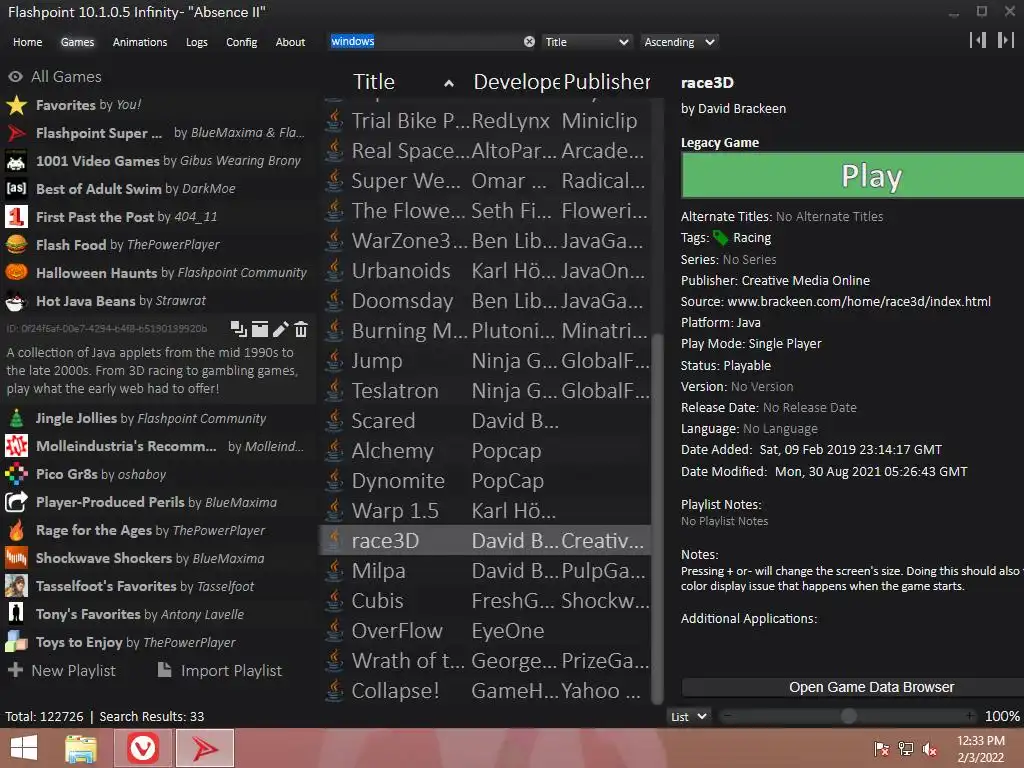Open Tony's Favorites playlist
1024x768 pixels.
[x=157, y=615]
